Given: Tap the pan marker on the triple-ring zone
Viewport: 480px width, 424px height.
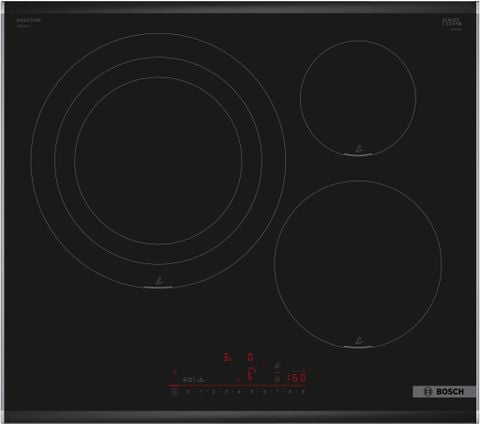Looking at the screenshot, I should click(x=159, y=280).
